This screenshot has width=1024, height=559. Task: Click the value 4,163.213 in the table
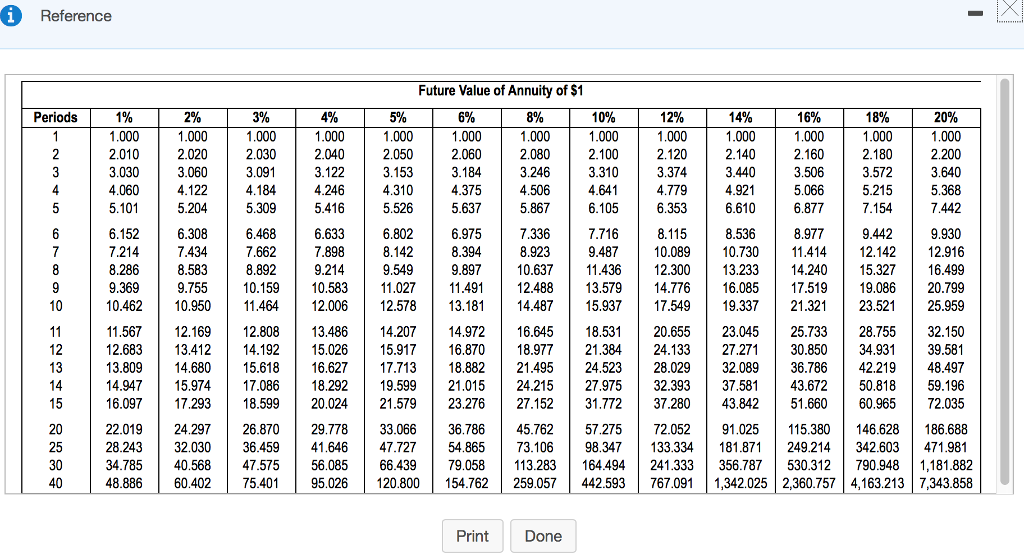coord(877,484)
